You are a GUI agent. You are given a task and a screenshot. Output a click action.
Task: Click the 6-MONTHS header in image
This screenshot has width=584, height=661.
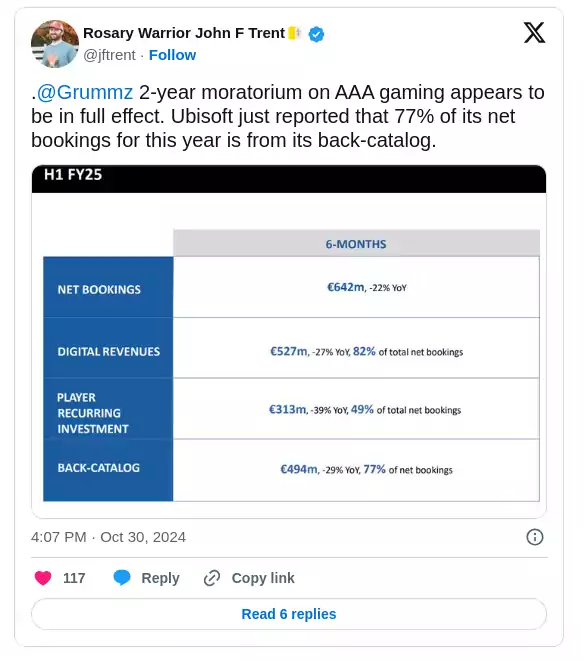[356, 244]
